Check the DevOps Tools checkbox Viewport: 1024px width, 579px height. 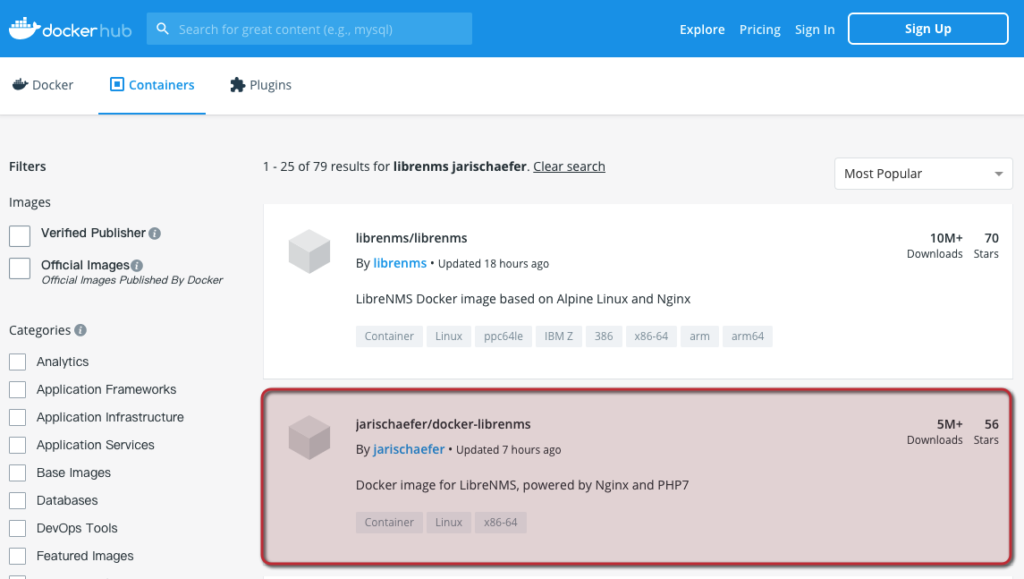click(18, 528)
